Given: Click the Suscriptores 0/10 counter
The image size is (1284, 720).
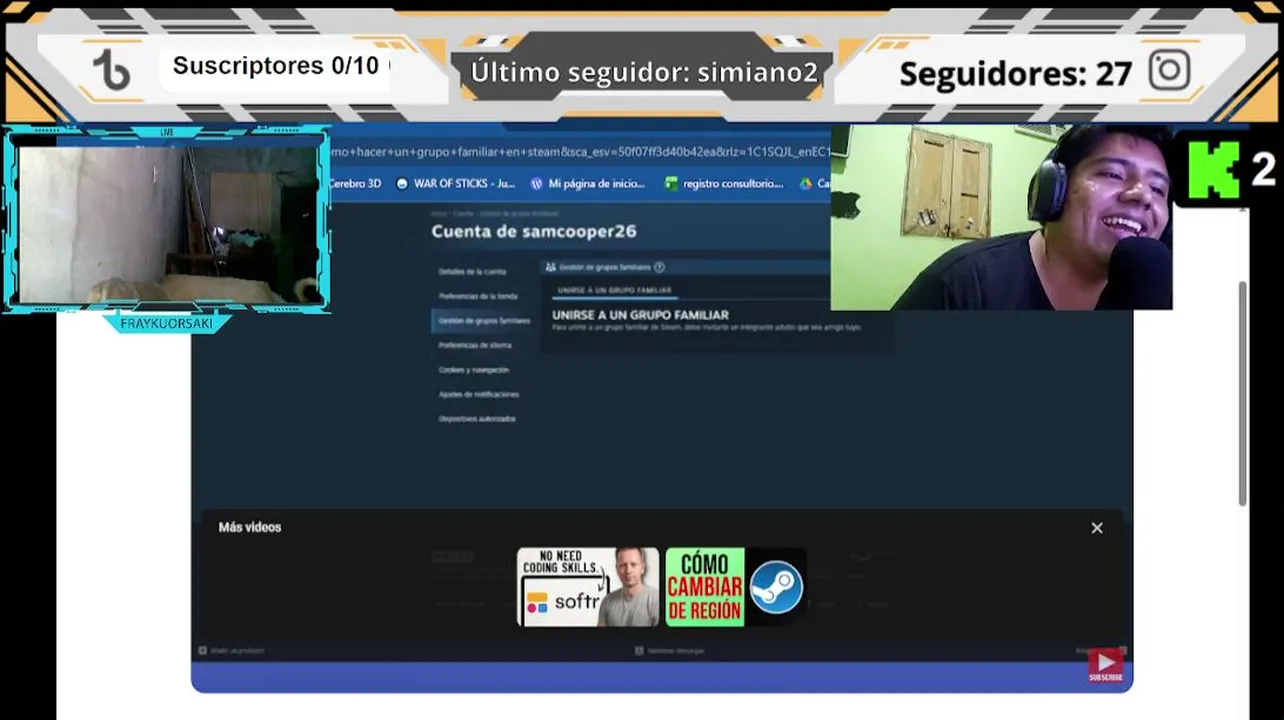Looking at the screenshot, I should (x=276, y=66).
